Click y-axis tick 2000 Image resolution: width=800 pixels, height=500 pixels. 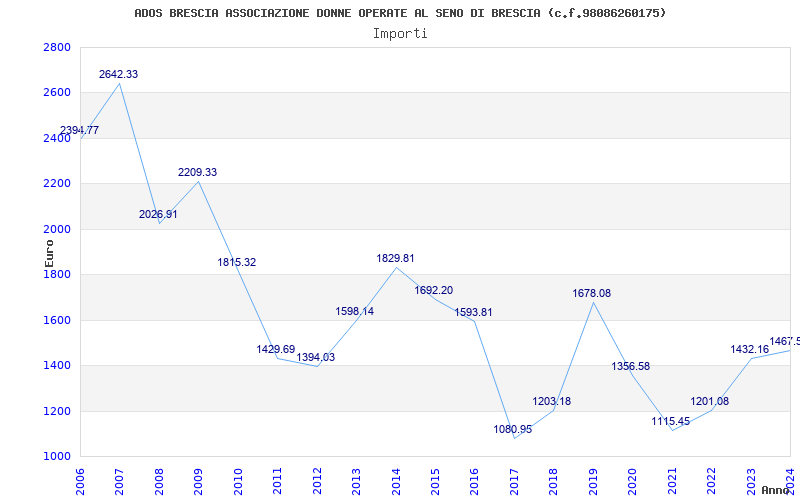(x=58, y=229)
